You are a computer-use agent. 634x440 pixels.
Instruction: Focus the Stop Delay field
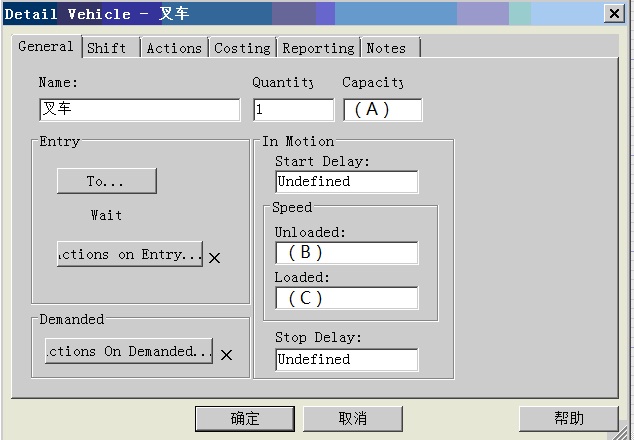[x=346, y=359]
